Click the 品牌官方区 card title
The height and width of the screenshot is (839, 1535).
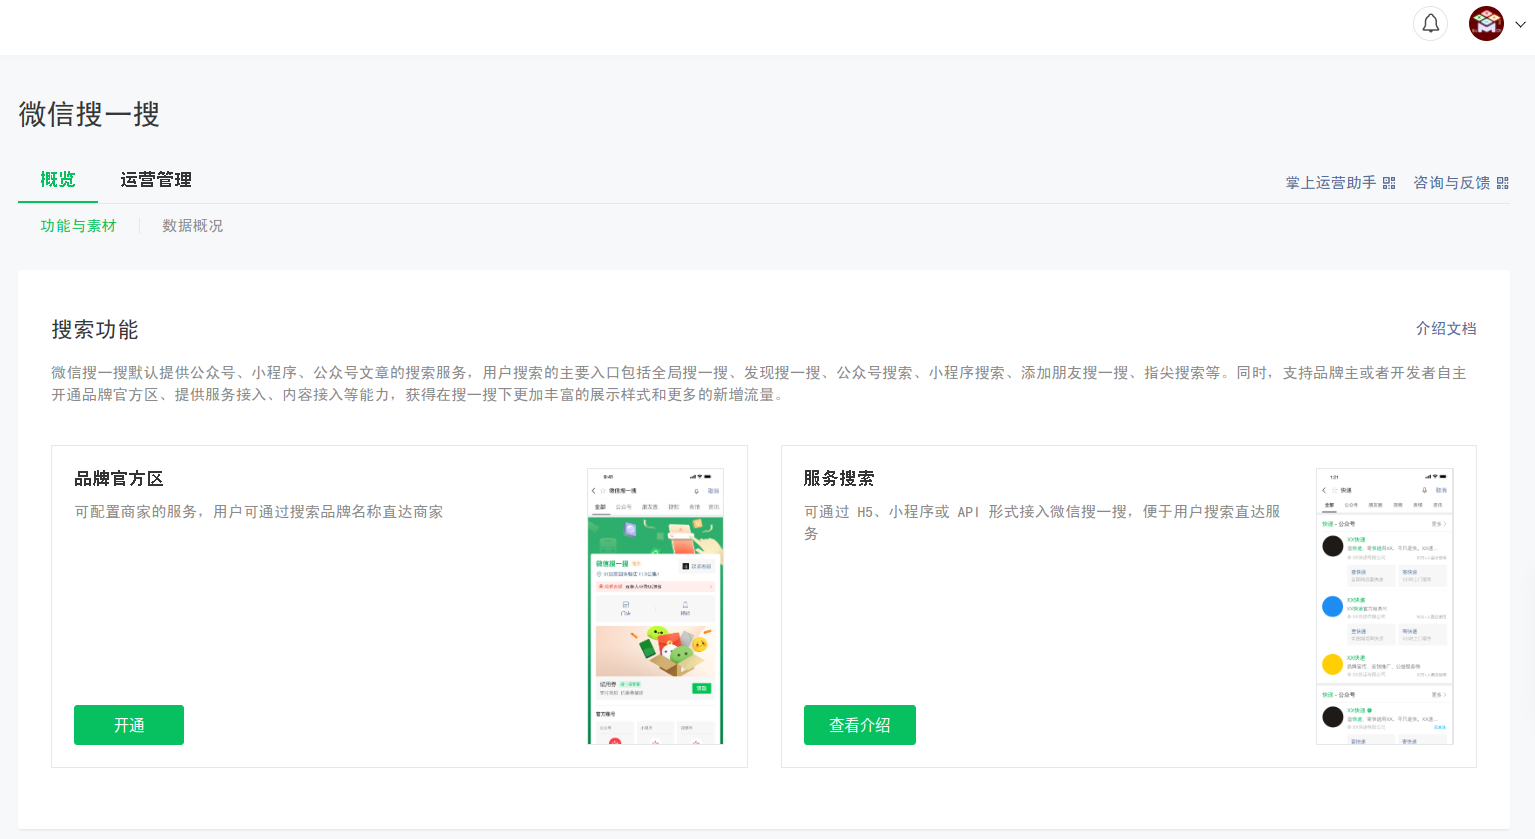[x=119, y=479]
